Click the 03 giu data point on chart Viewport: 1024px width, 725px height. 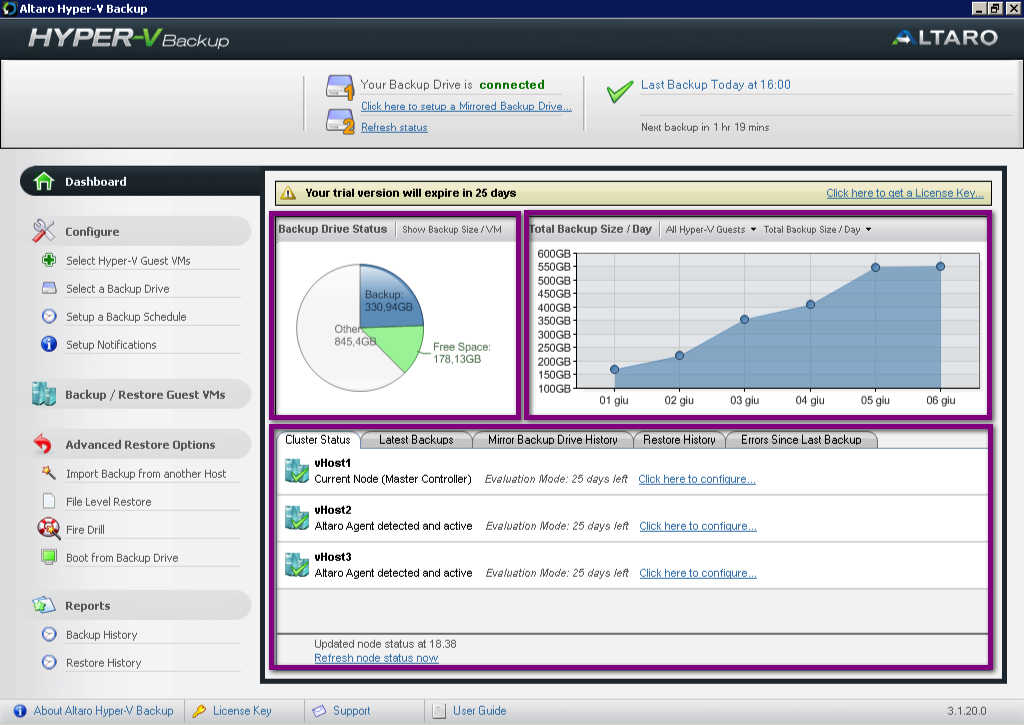point(744,319)
